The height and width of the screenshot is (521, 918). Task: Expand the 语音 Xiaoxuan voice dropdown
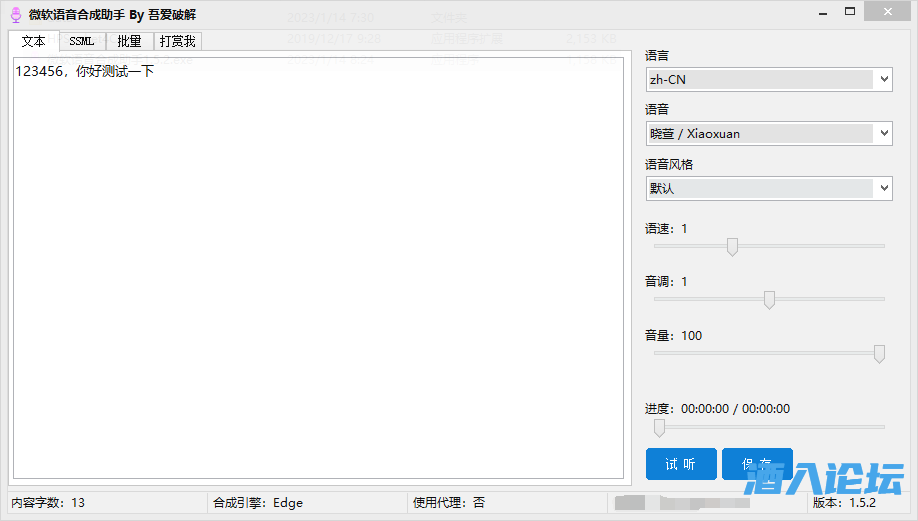[769, 133]
